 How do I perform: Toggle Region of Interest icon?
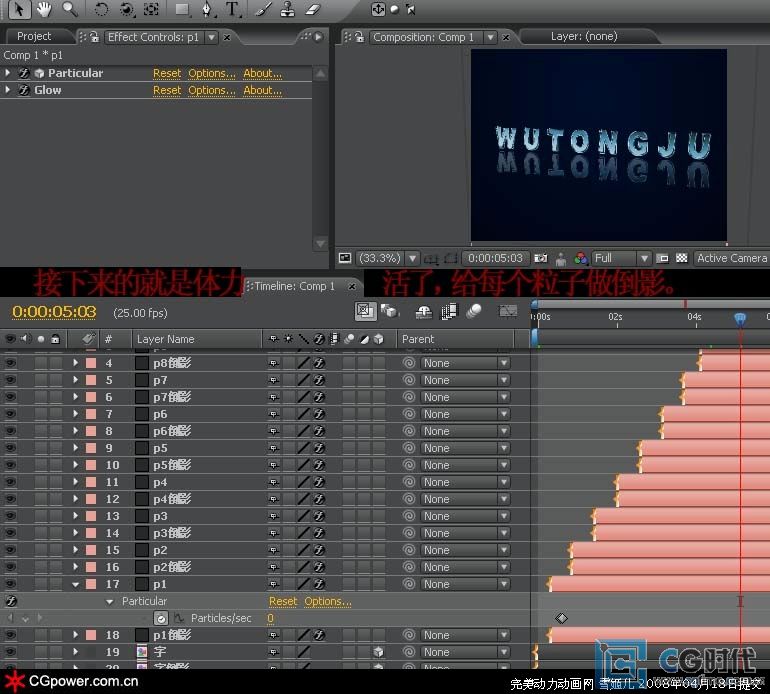pos(662,258)
